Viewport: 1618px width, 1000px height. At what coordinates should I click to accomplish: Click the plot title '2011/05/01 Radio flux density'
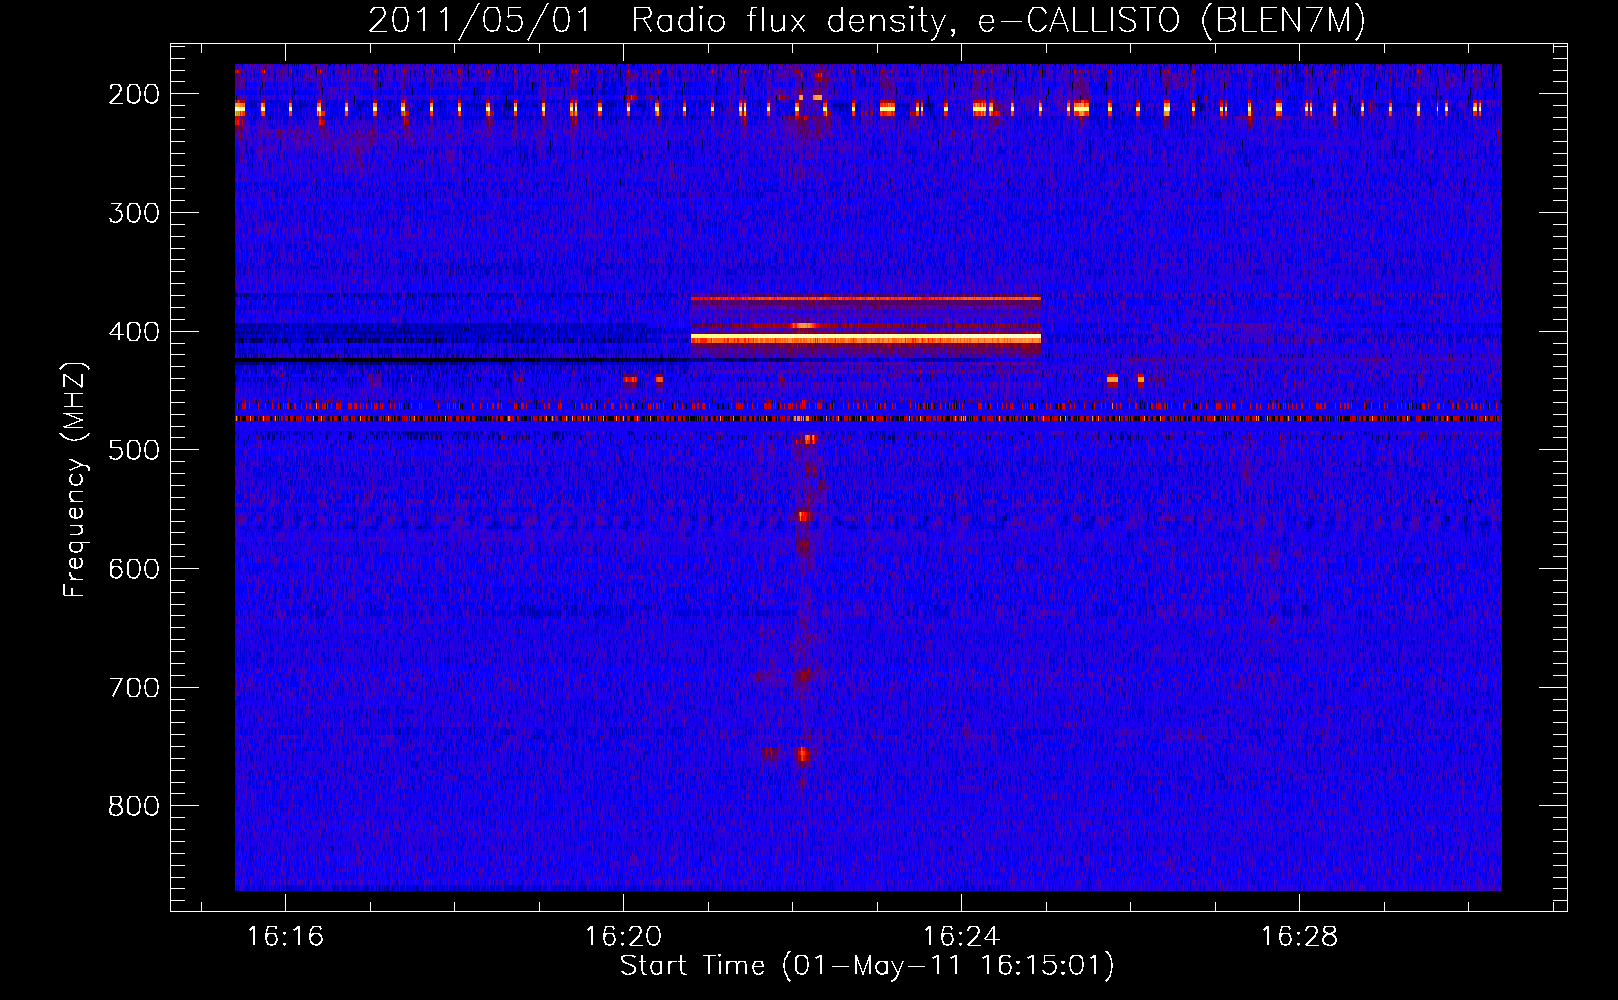[658, 21]
